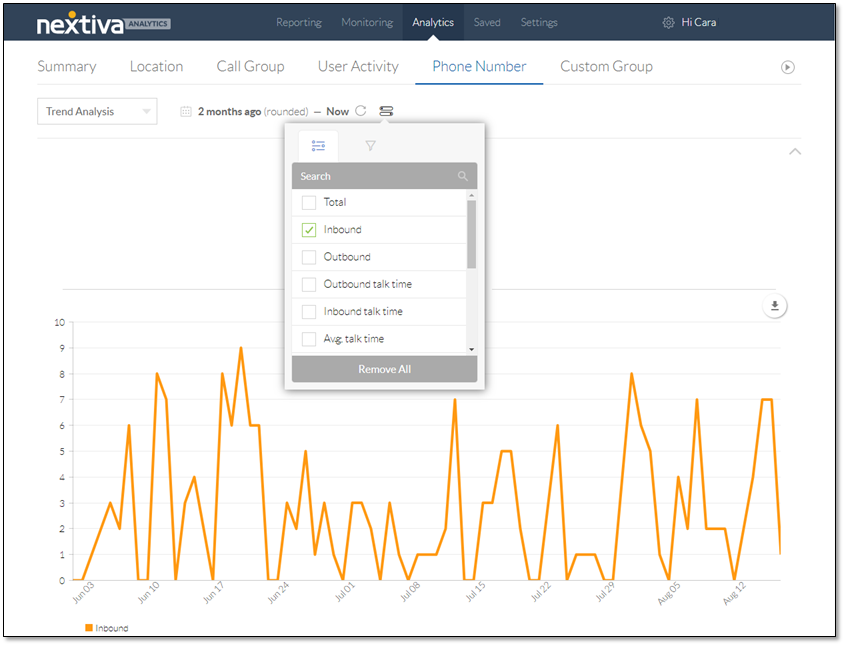Screen dimensions: 845x646
Task: Click the Jul 15 axis label
Action: coord(475,593)
